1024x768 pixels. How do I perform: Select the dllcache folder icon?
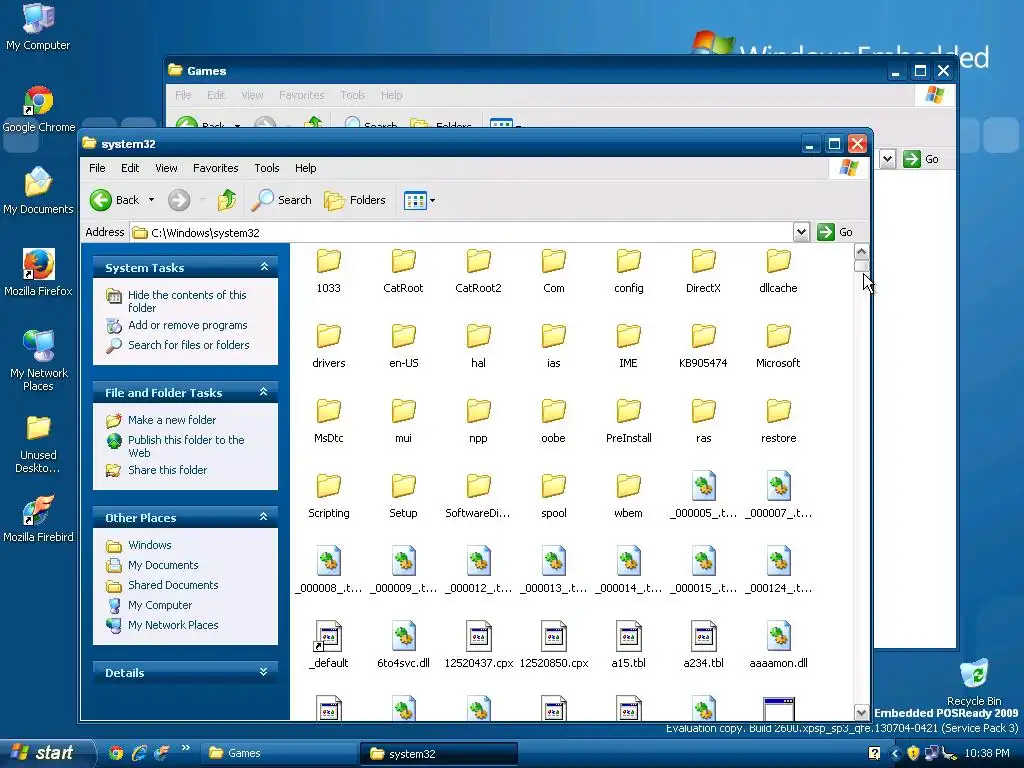coord(778,261)
